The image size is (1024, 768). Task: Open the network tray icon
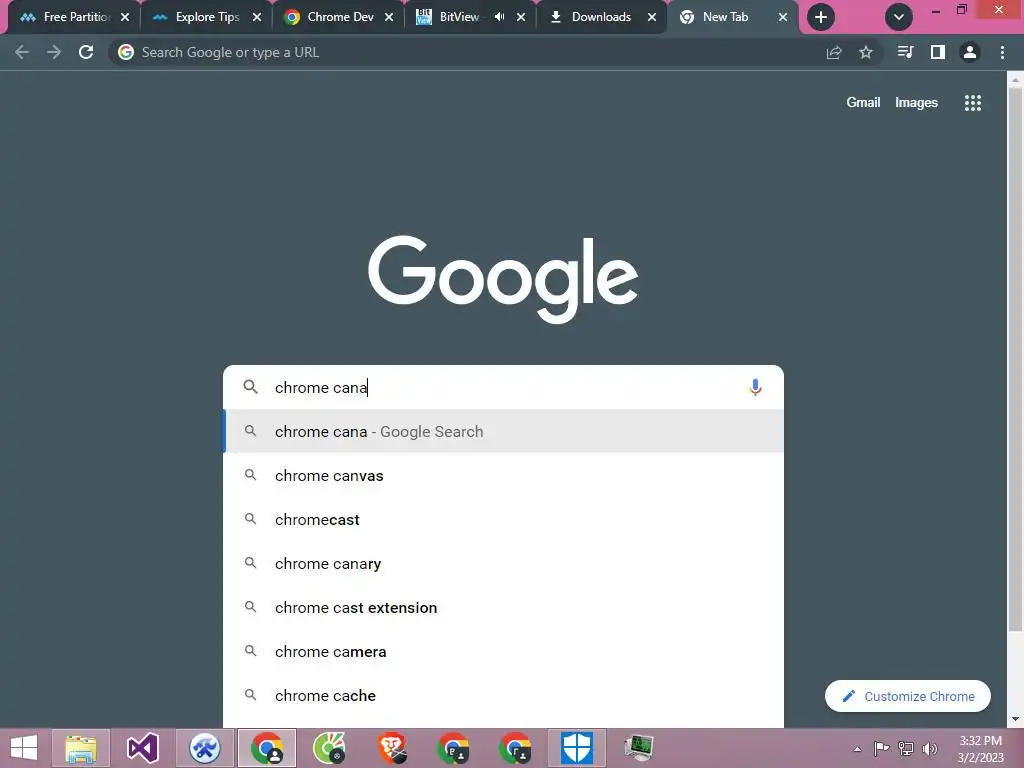pyautogui.click(x=906, y=748)
